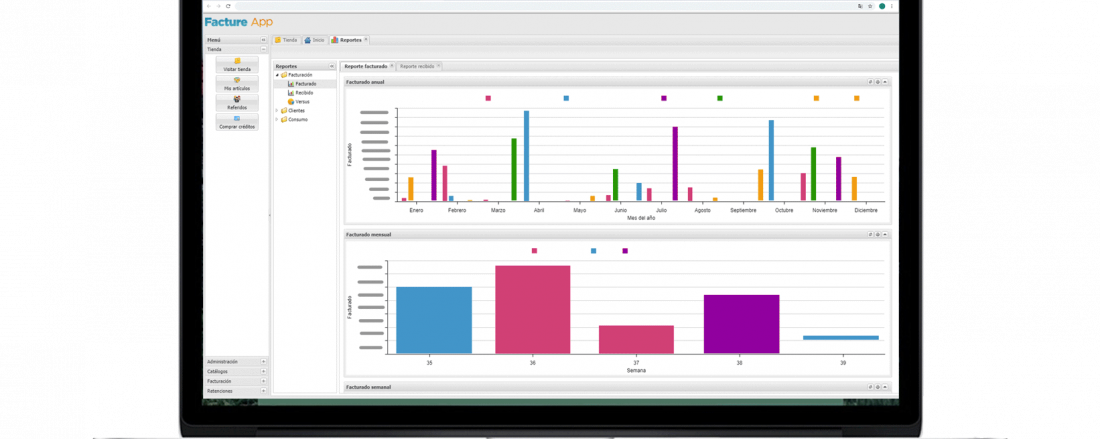Switch to the Inicio tab
The image size is (1100, 439).
point(314,40)
